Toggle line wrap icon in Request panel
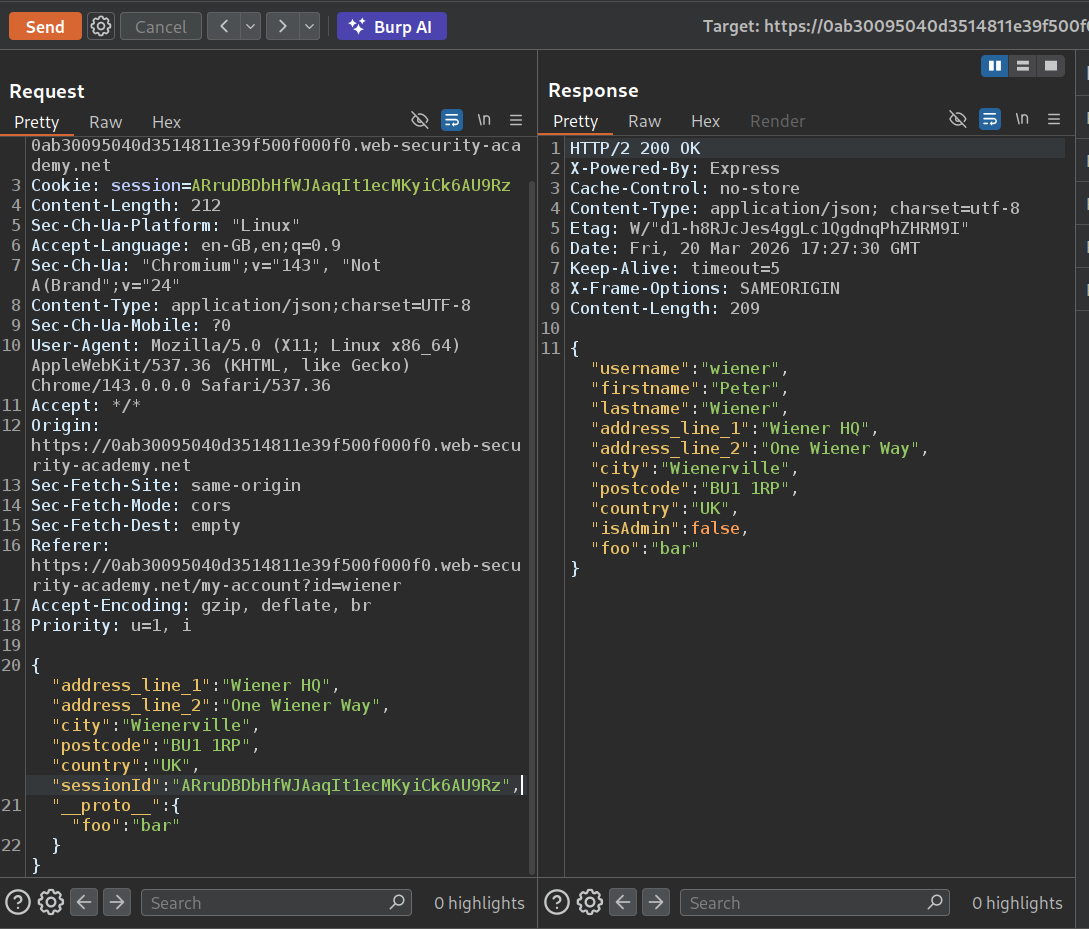Viewport: 1089px width, 929px height. [452, 120]
